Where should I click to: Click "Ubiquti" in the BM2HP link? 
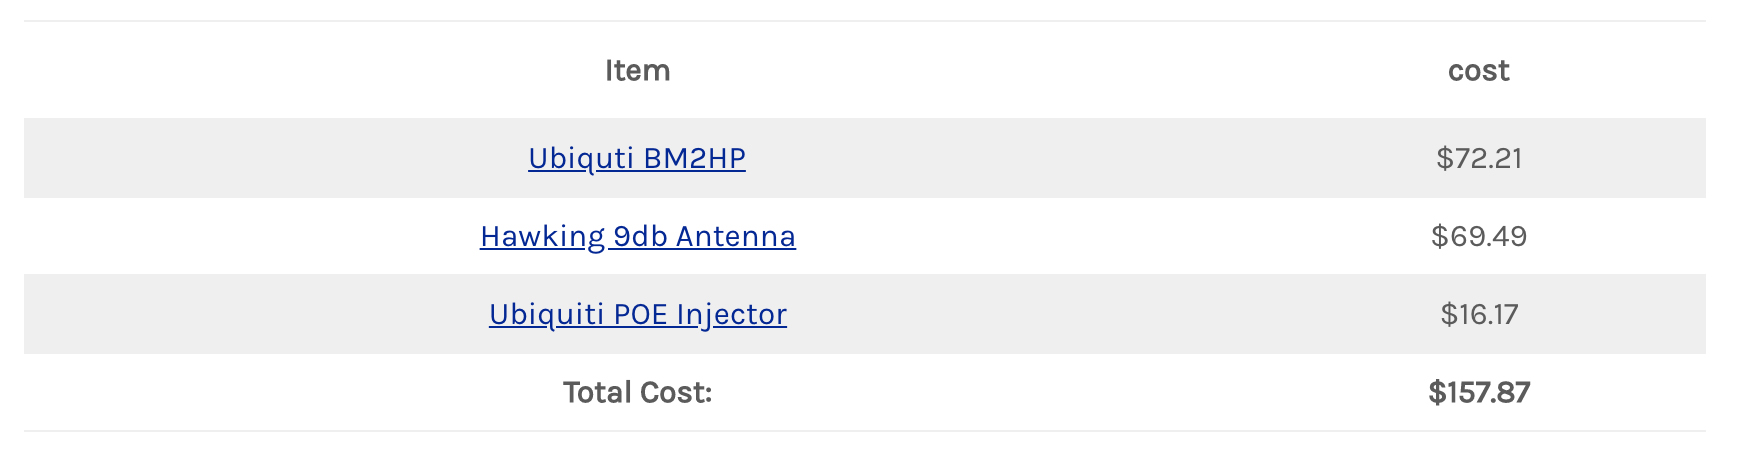(580, 158)
